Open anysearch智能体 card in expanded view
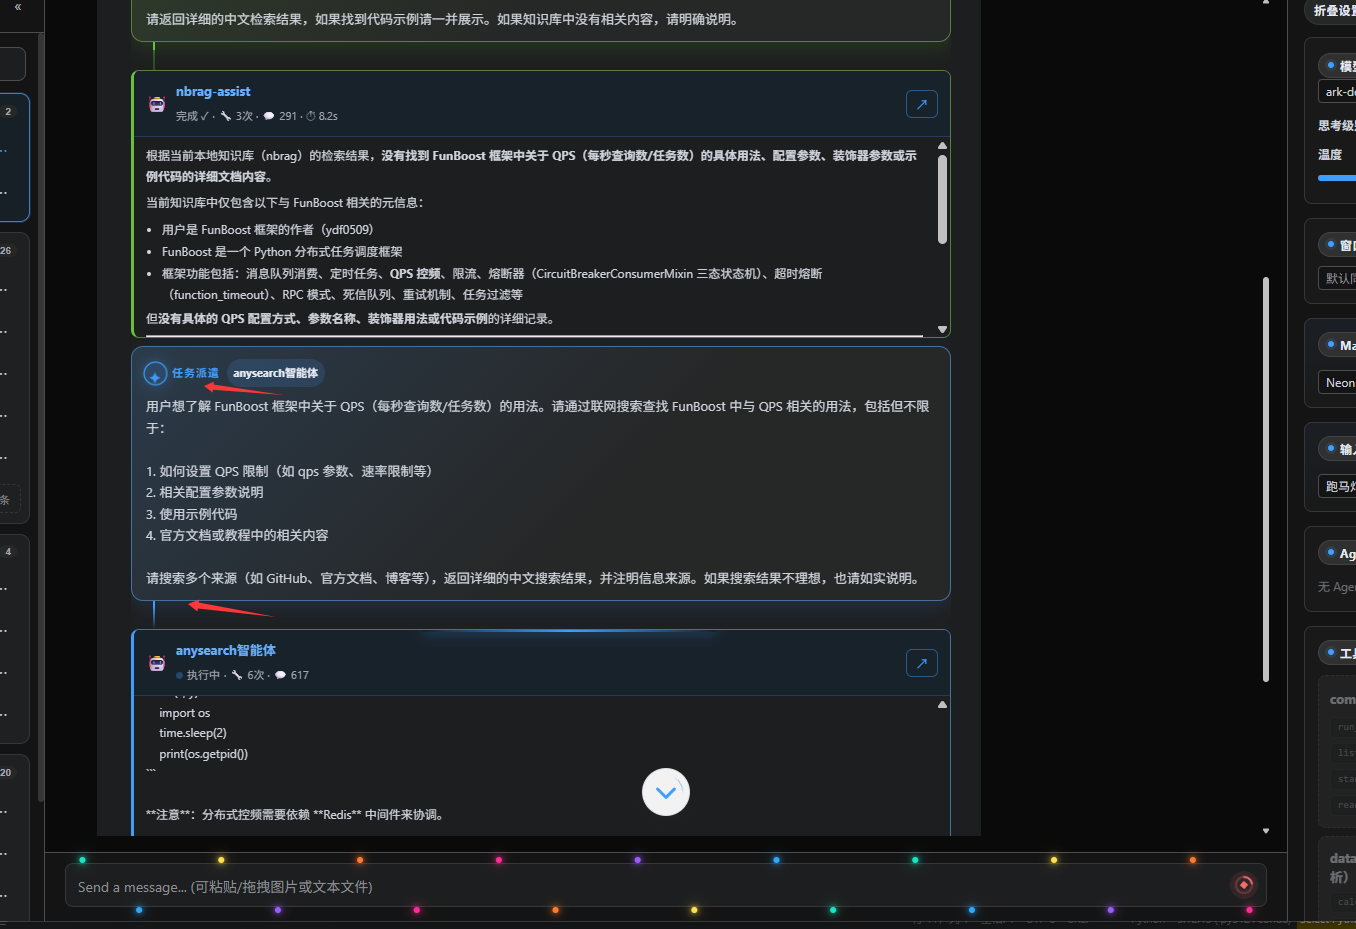Screen dimensions: 1356x929 921,663
